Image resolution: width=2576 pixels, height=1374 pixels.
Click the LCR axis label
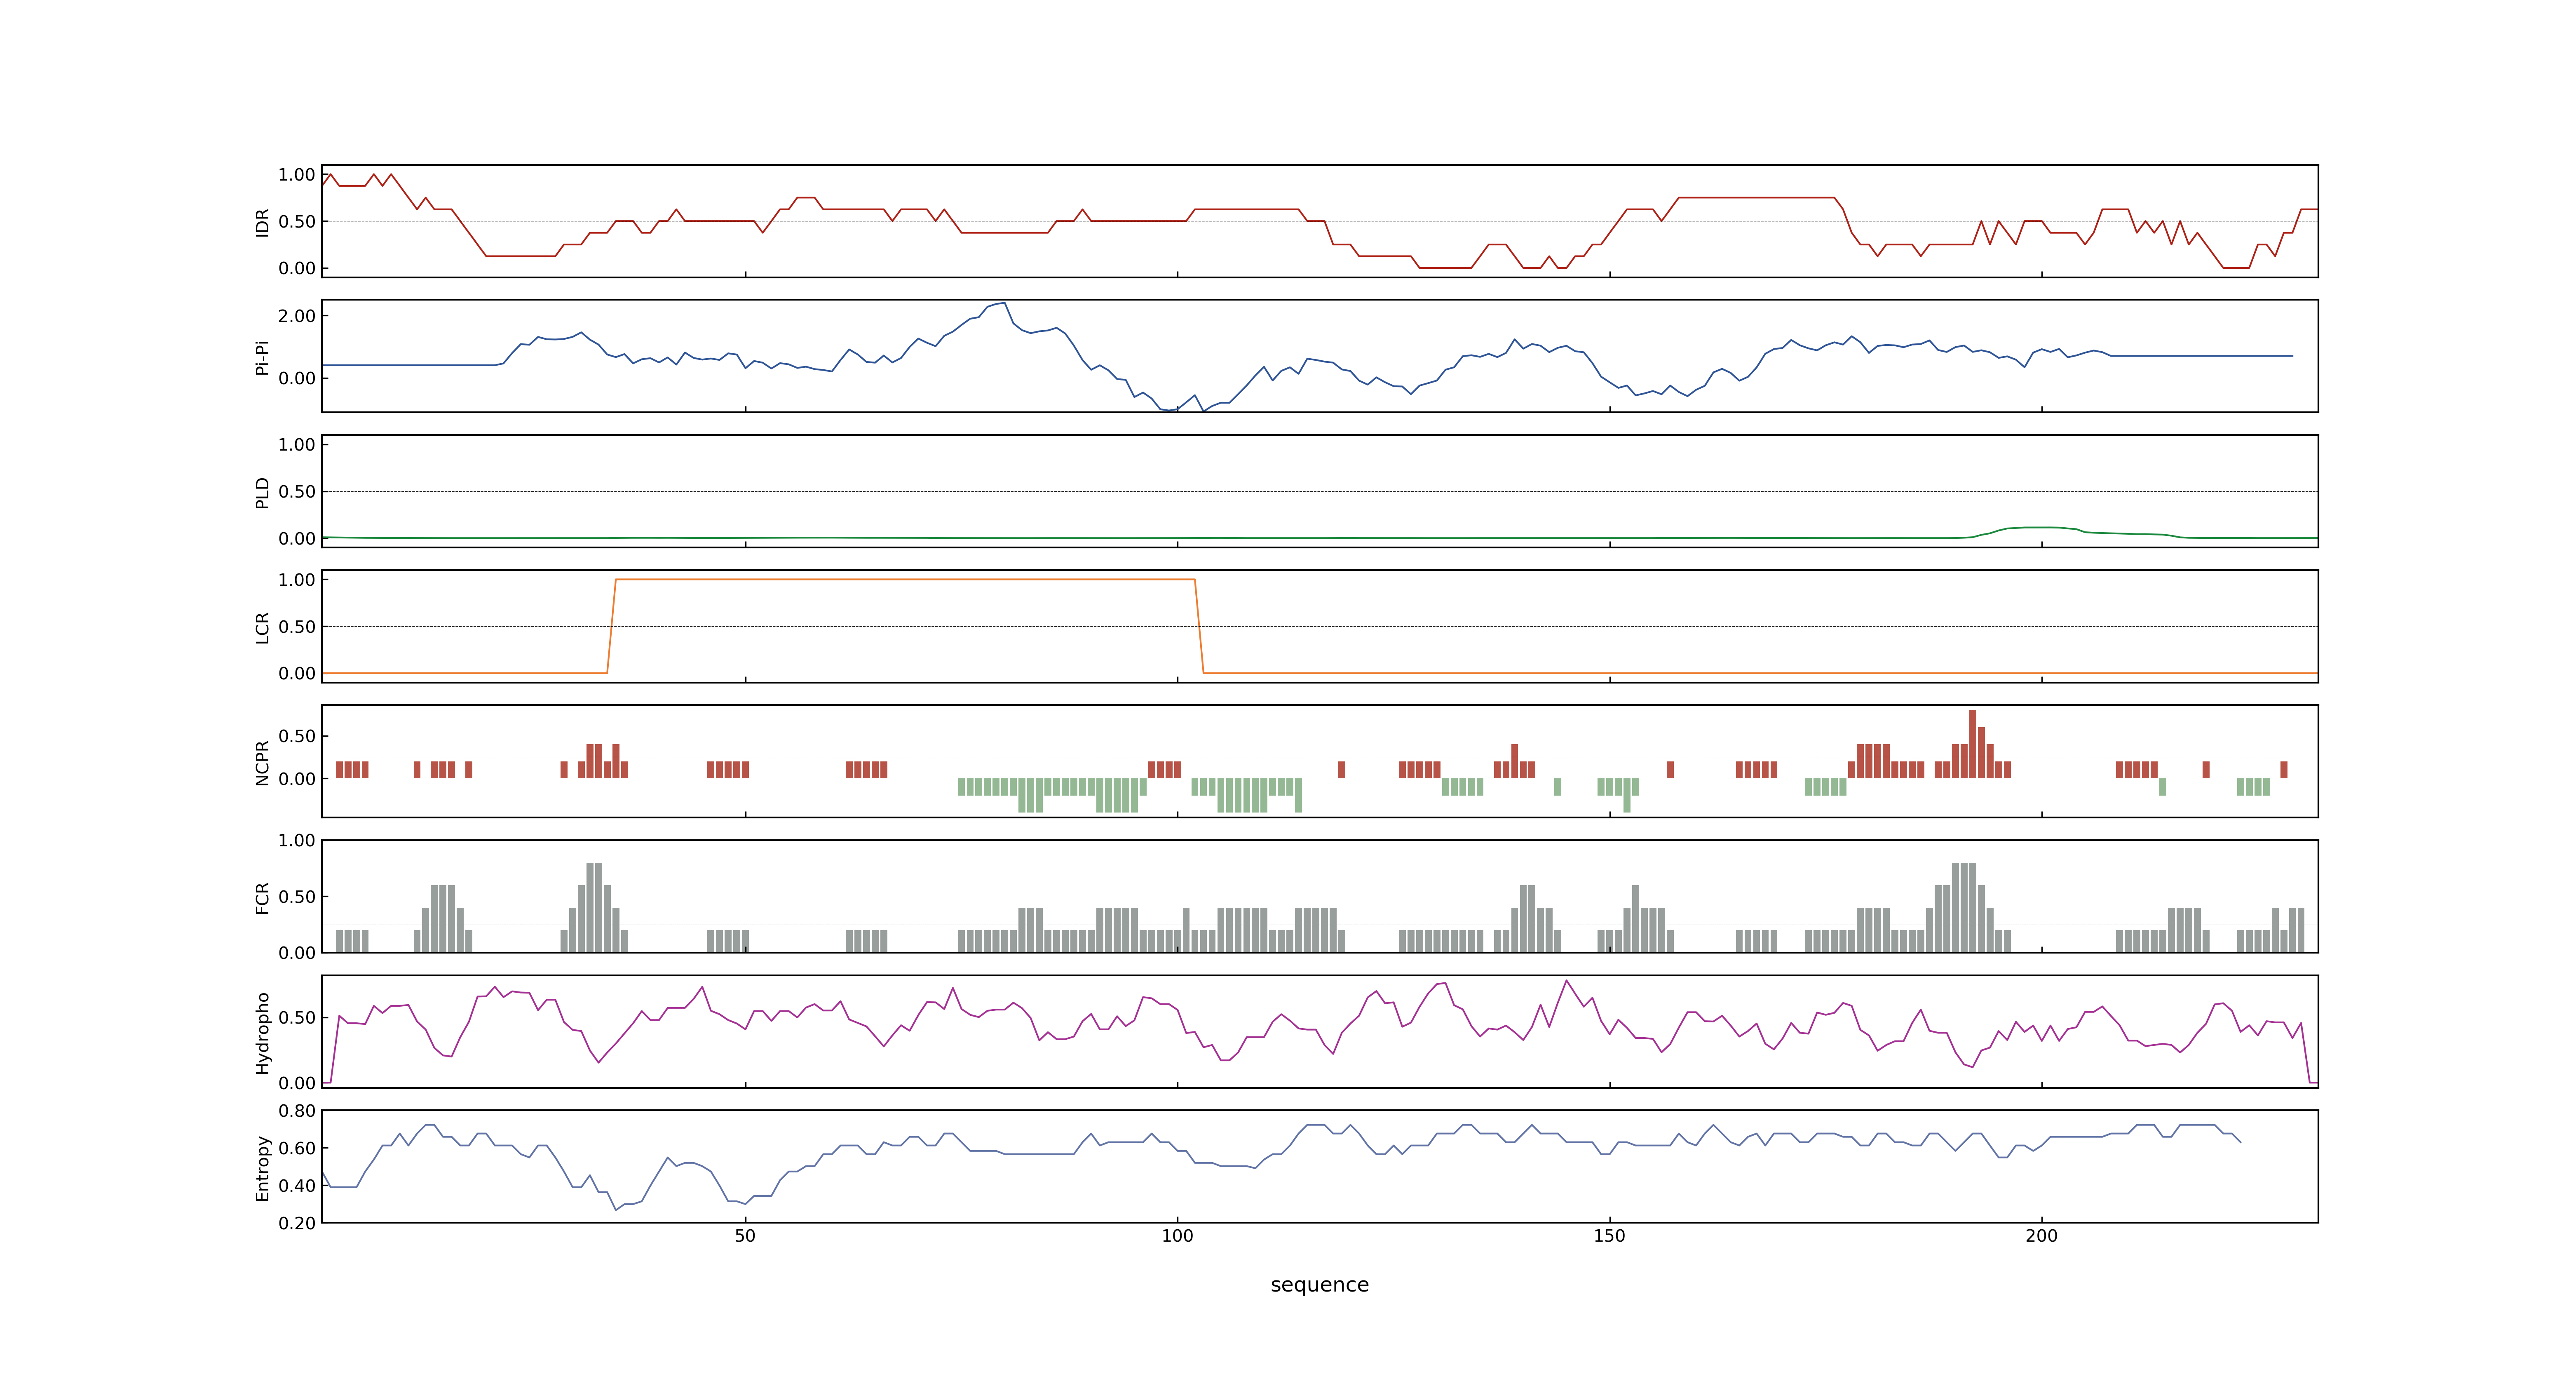point(262,627)
